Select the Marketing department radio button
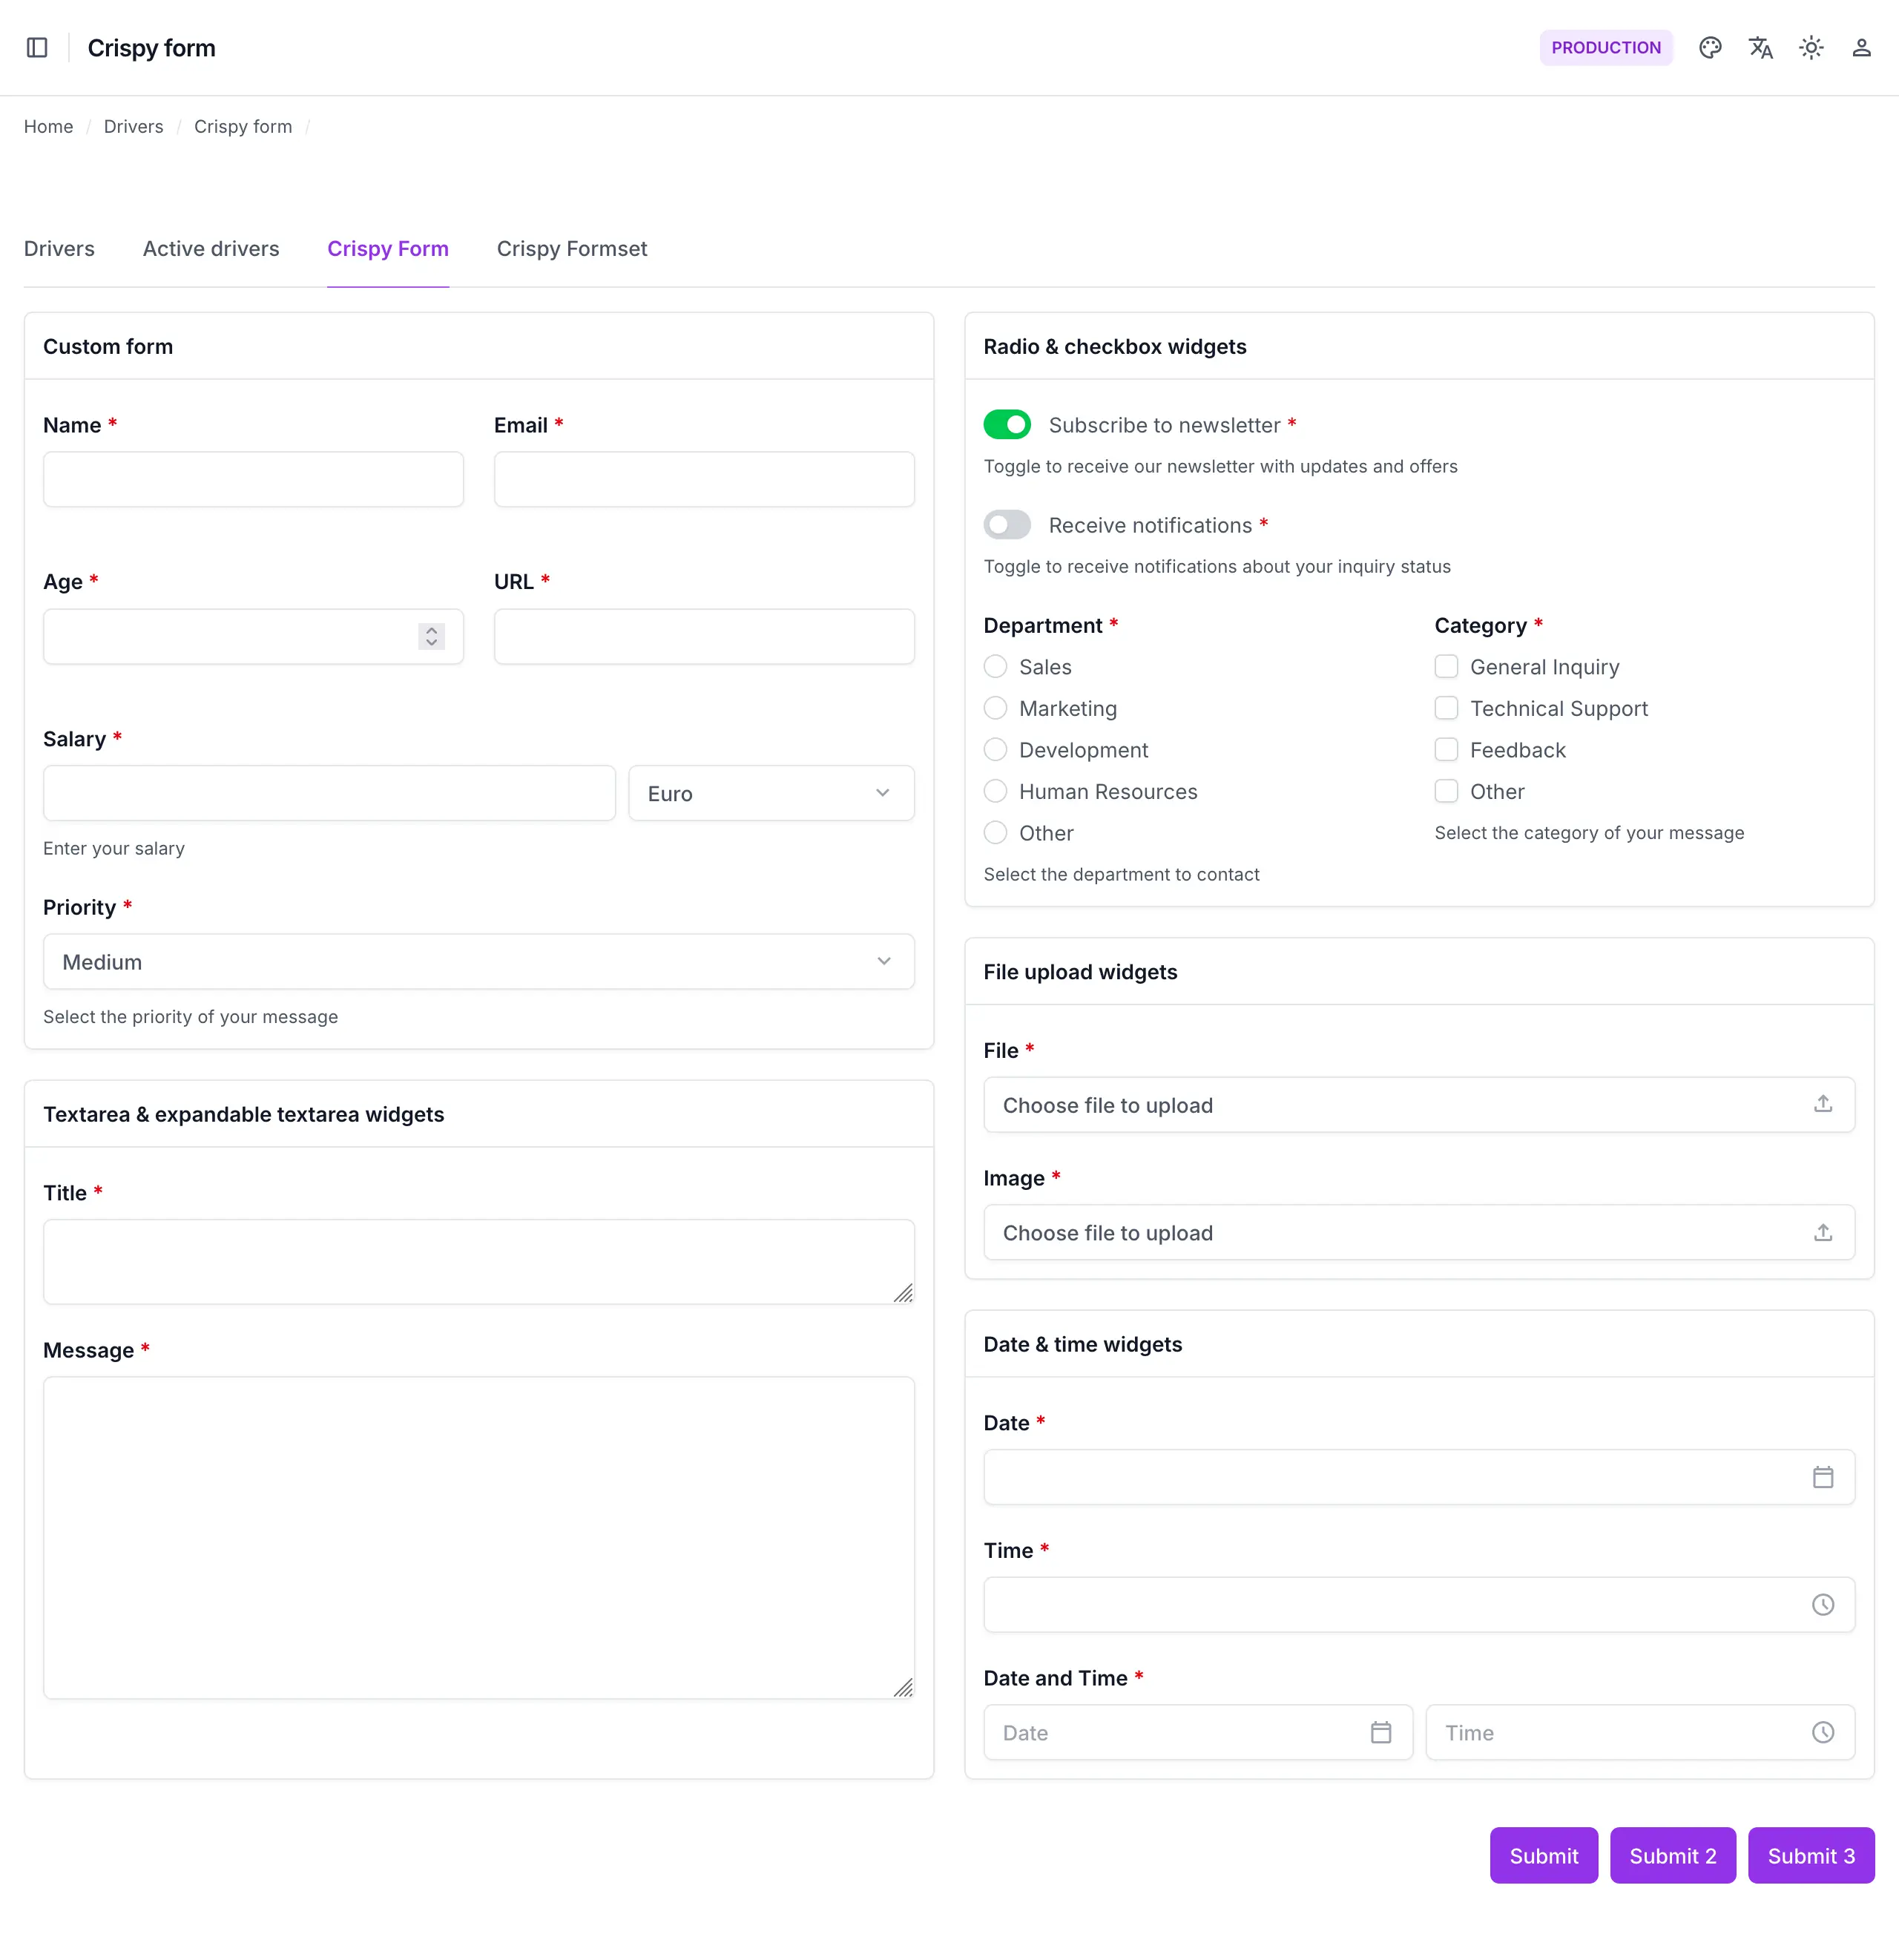 (x=995, y=708)
